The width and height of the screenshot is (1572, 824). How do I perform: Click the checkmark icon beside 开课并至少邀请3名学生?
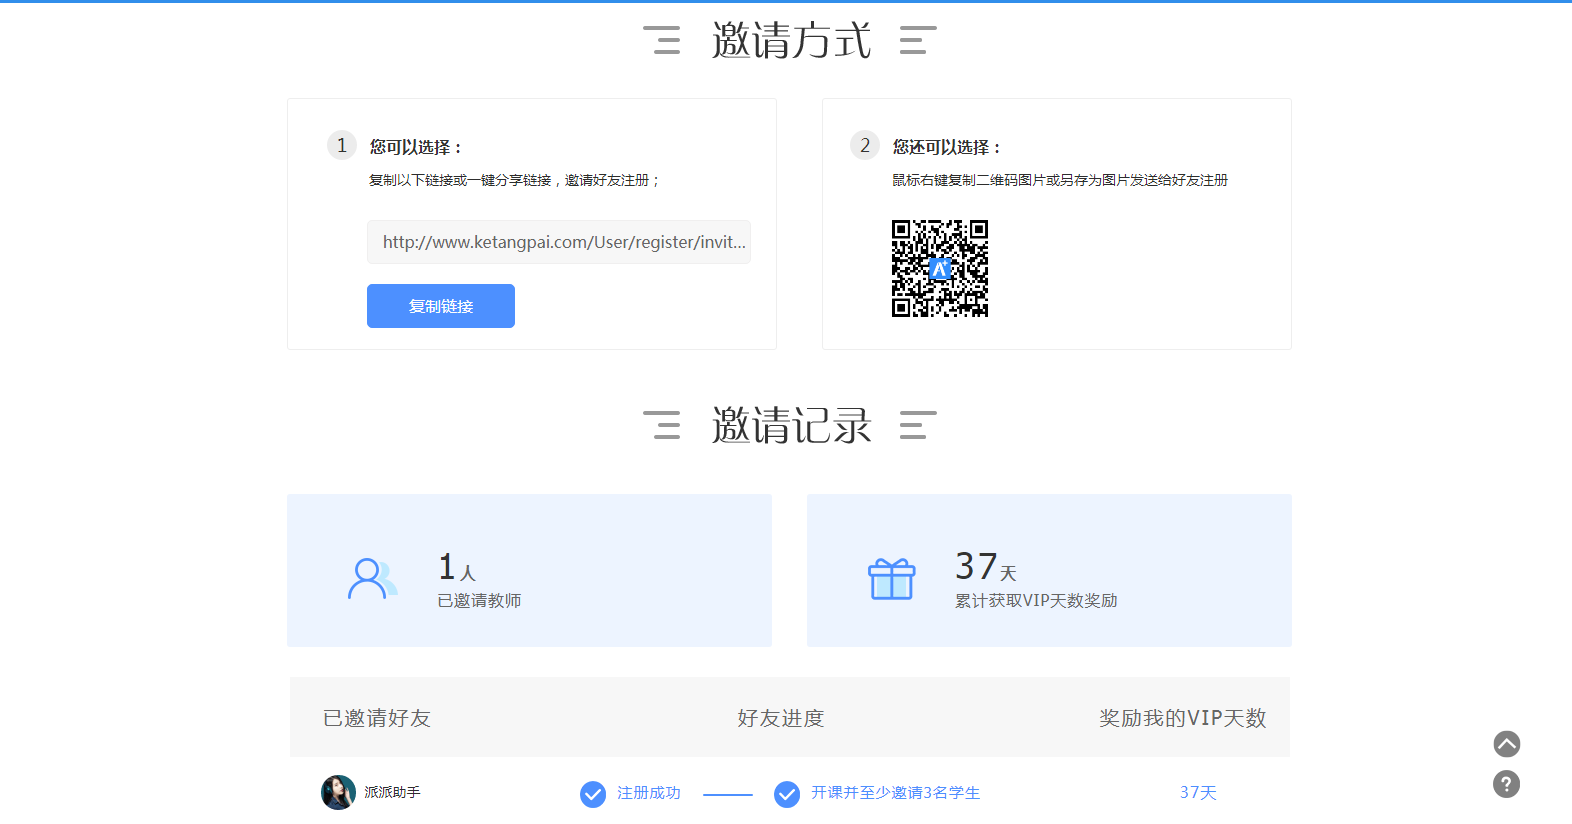pos(787,794)
